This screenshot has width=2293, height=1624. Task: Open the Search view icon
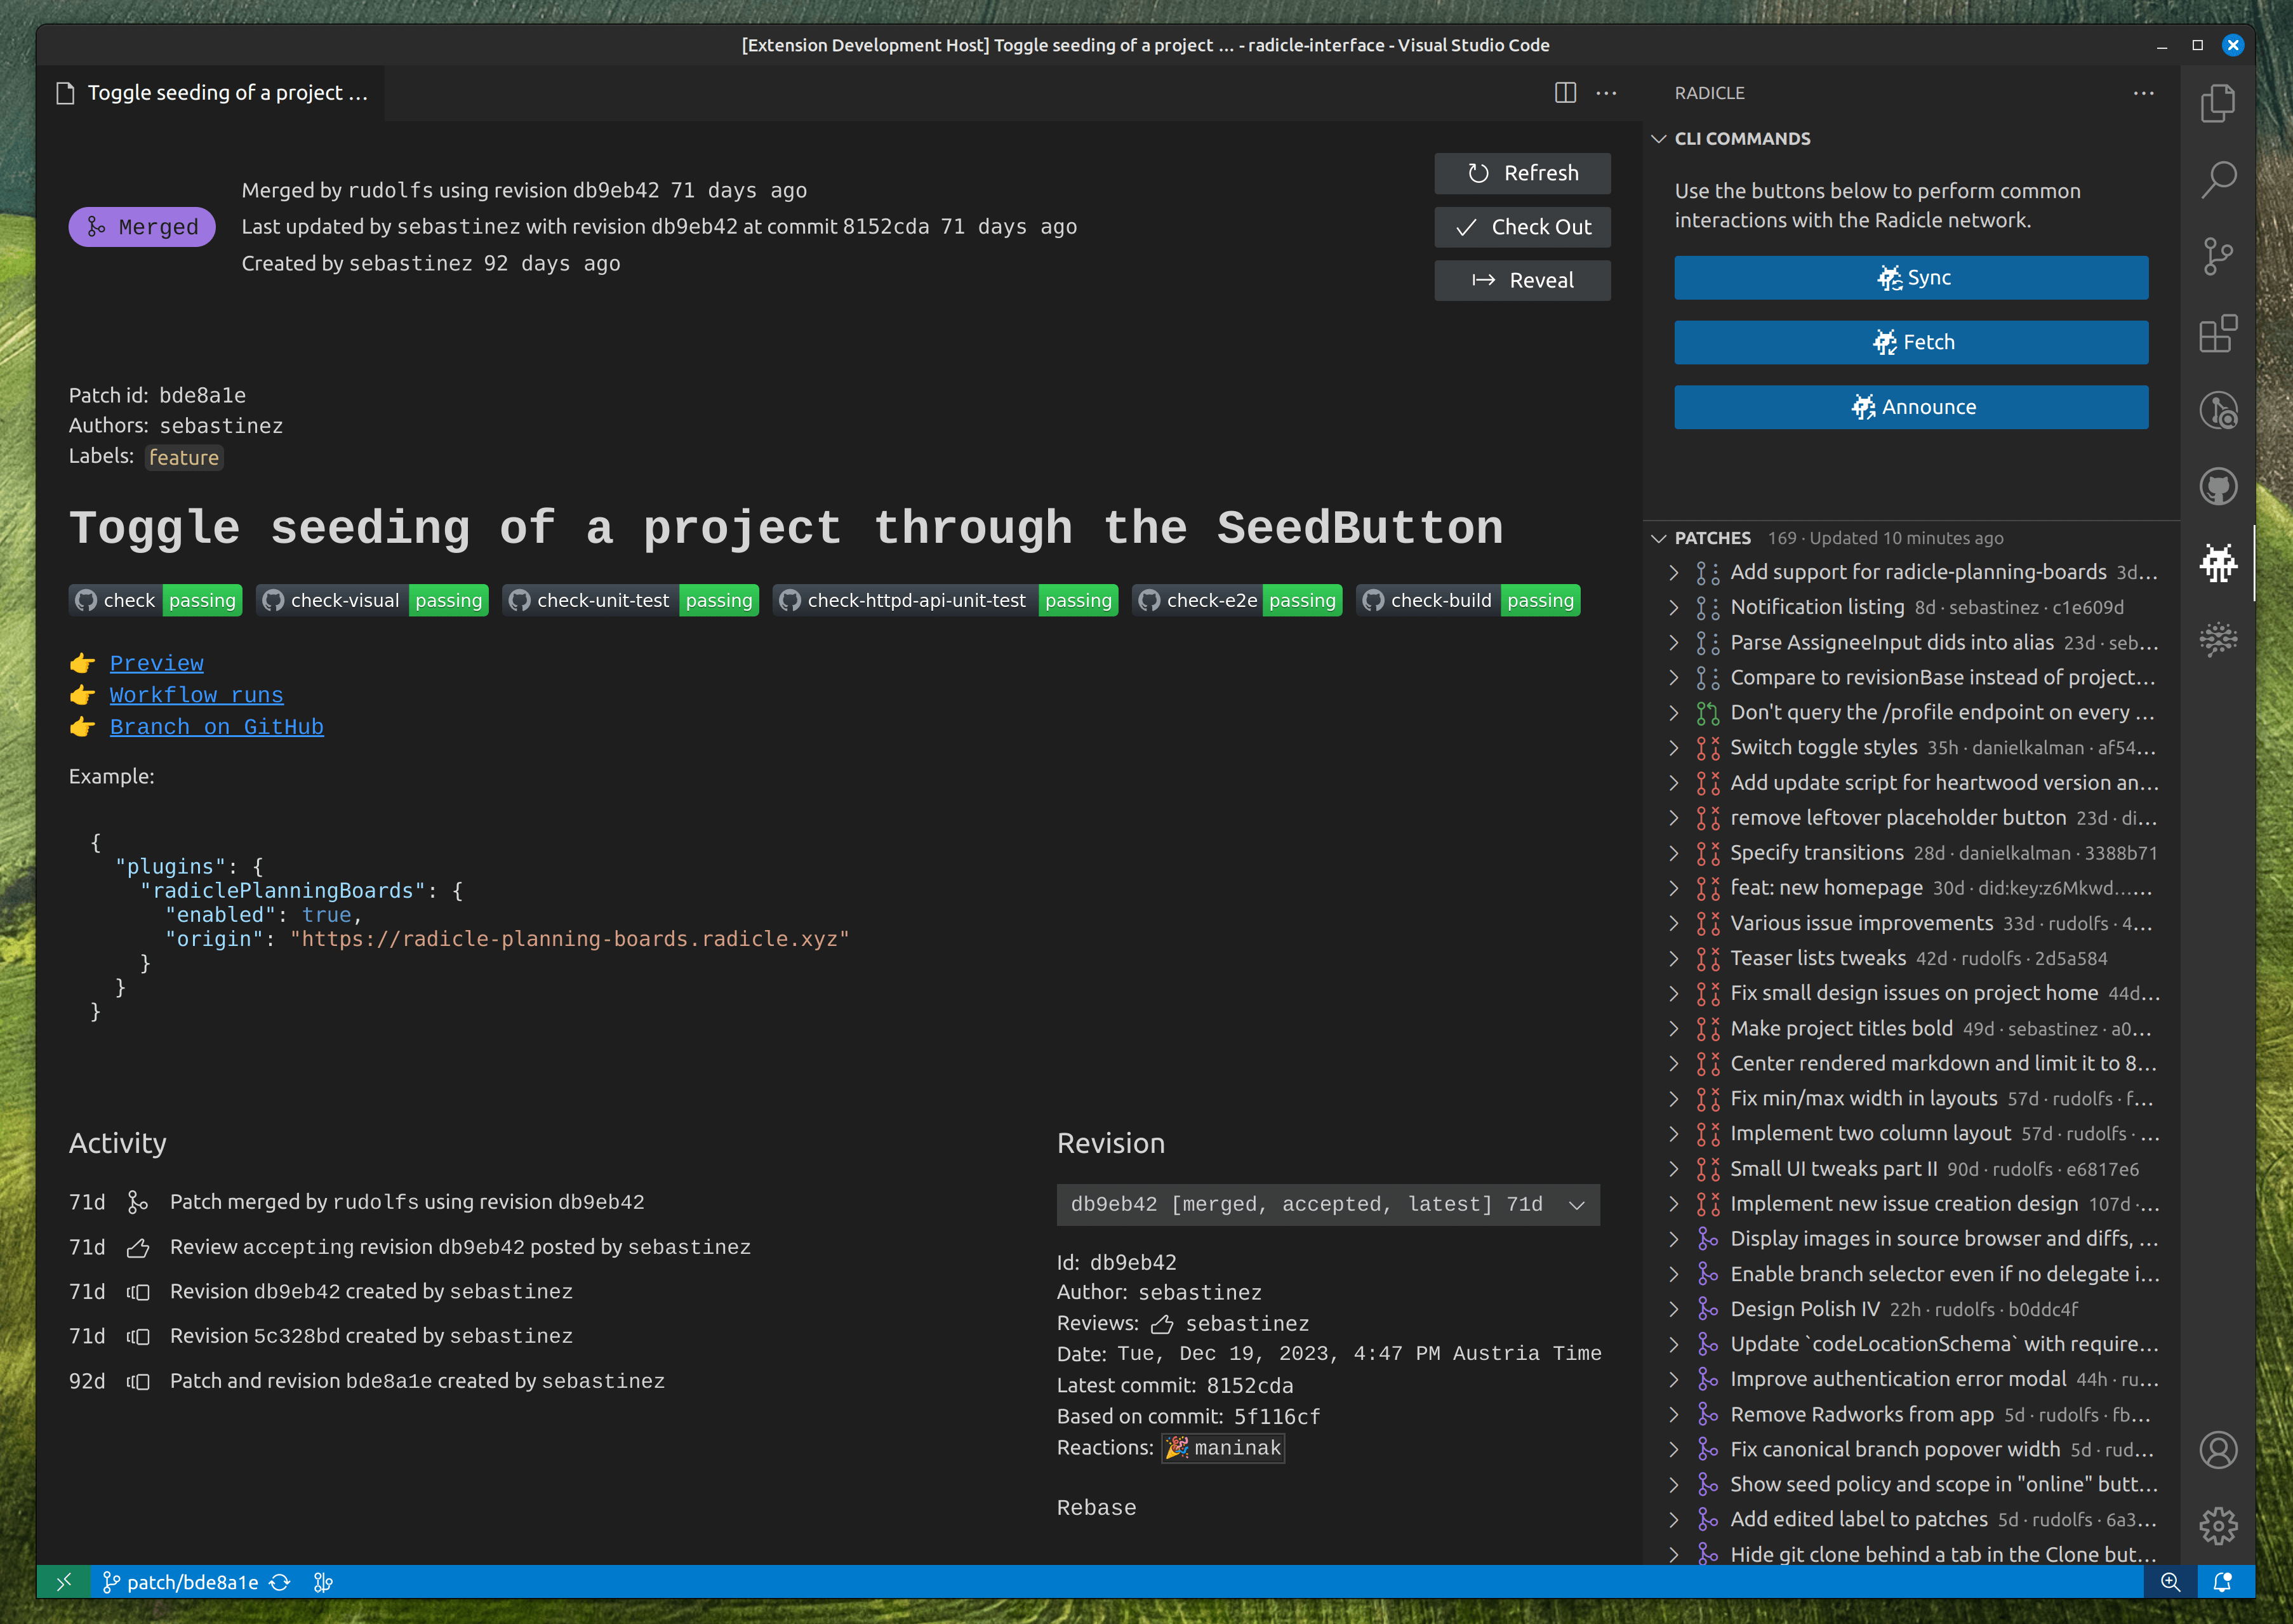[x=2217, y=180]
